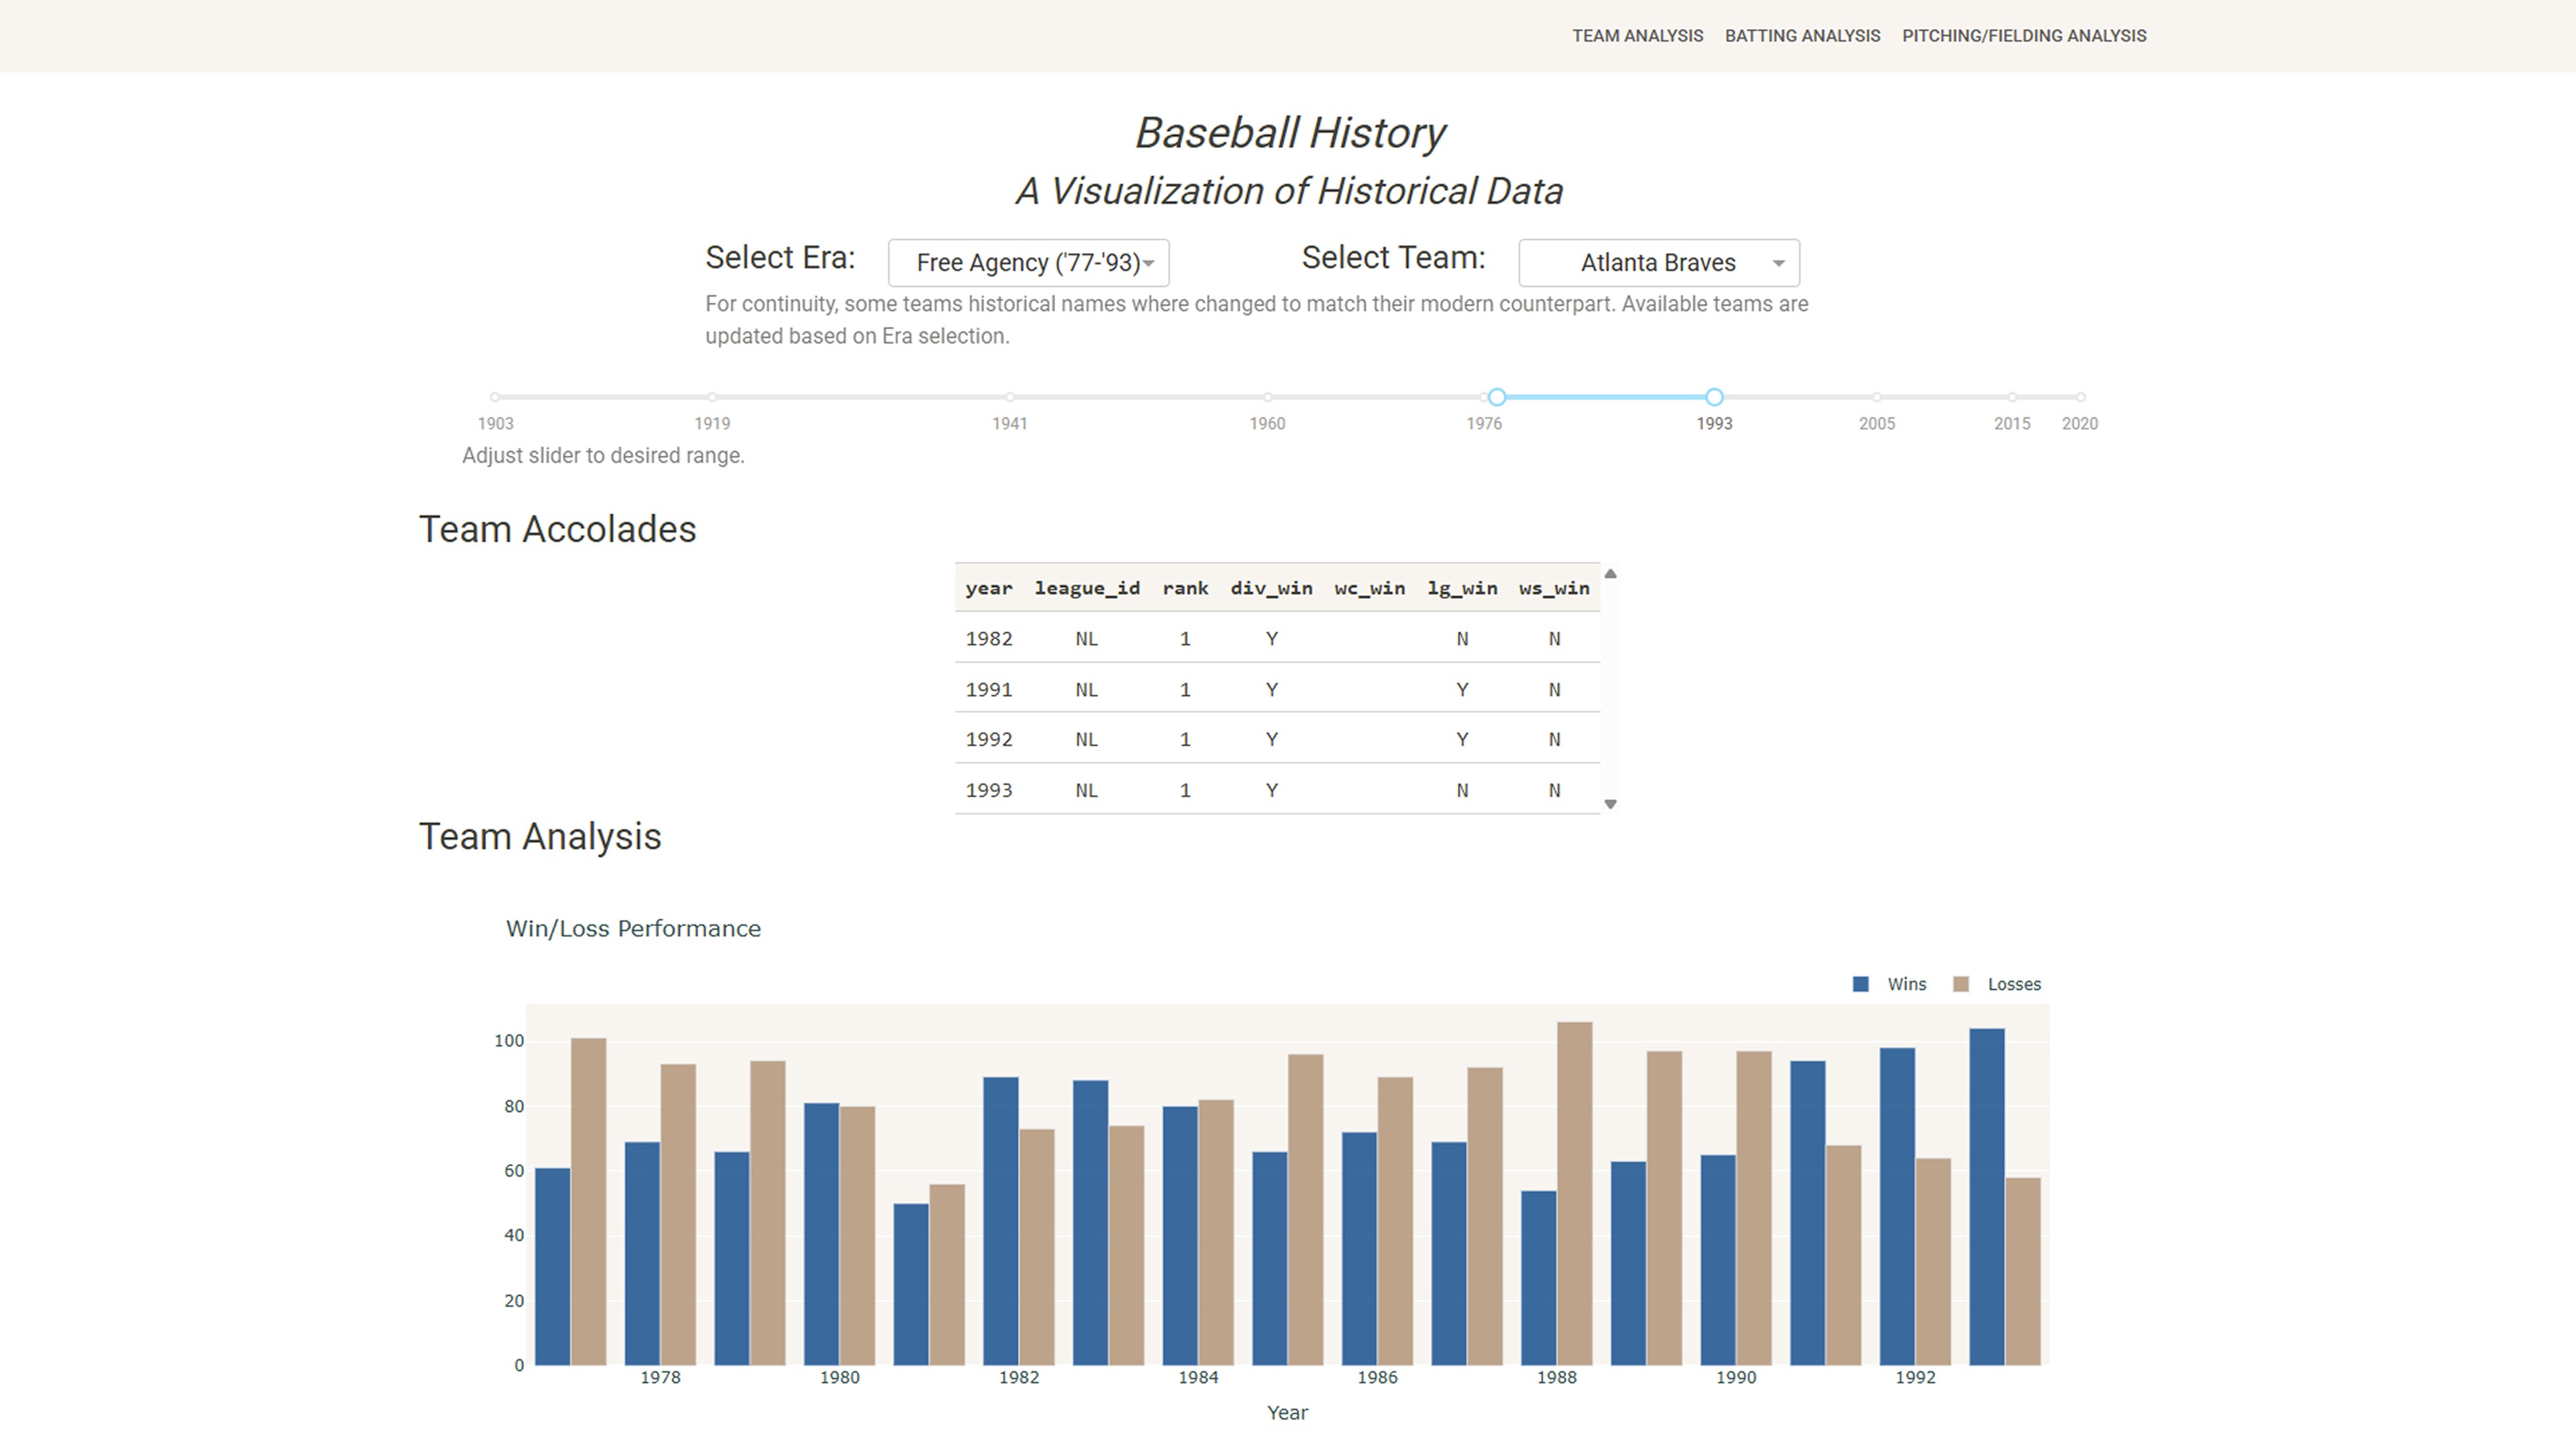This screenshot has width=2576, height=1449.
Task: Click the 1977 losses bar
Action: pyautogui.click(x=588, y=1201)
